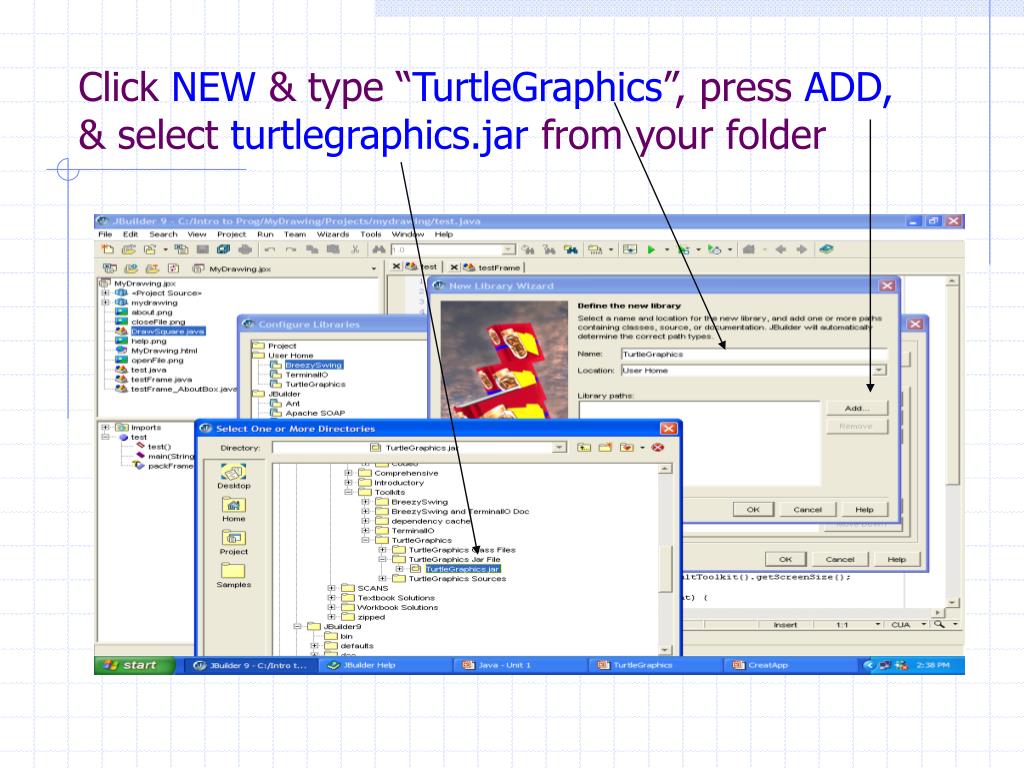The height and width of the screenshot is (768, 1024).
Task: Click the Cut scissors icon
Action: click(x=355, y=249)
